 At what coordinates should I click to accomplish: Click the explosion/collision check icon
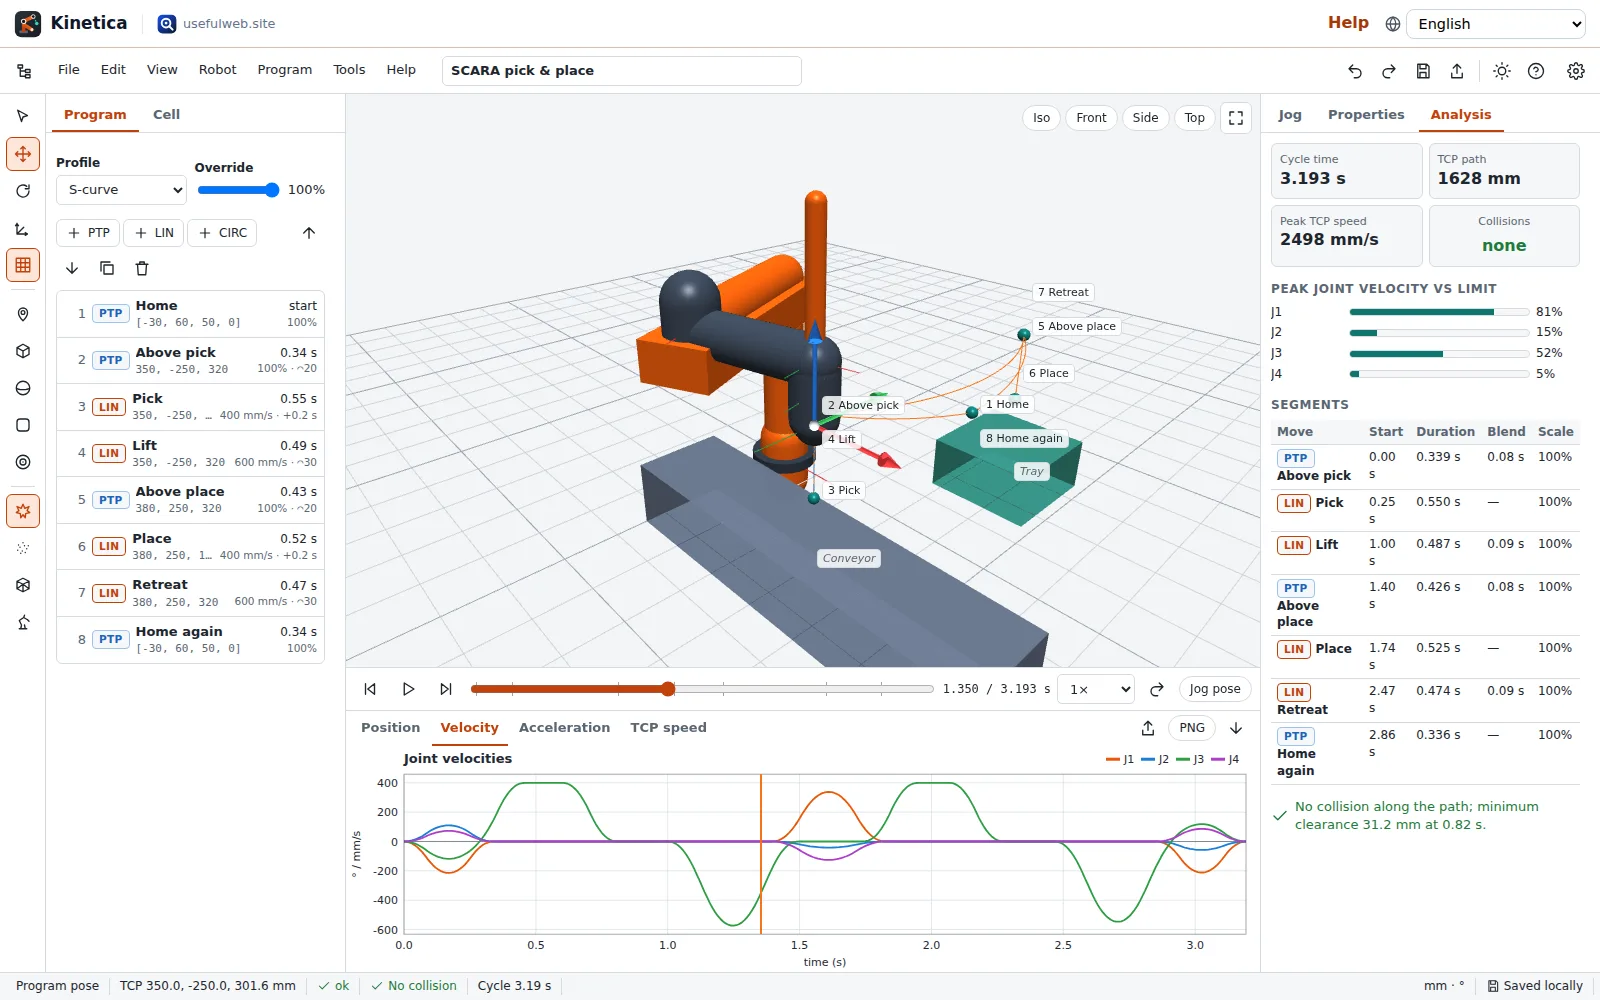23,511
